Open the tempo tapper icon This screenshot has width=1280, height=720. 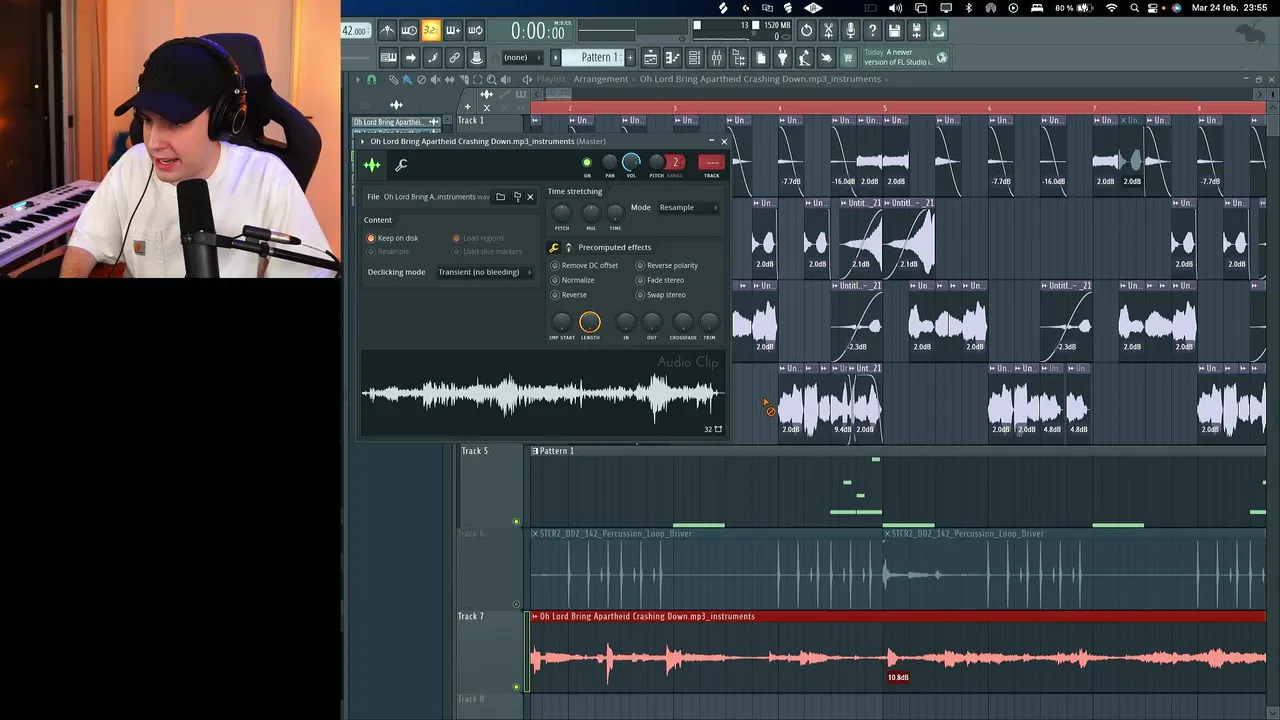click(x=804, y=57)
